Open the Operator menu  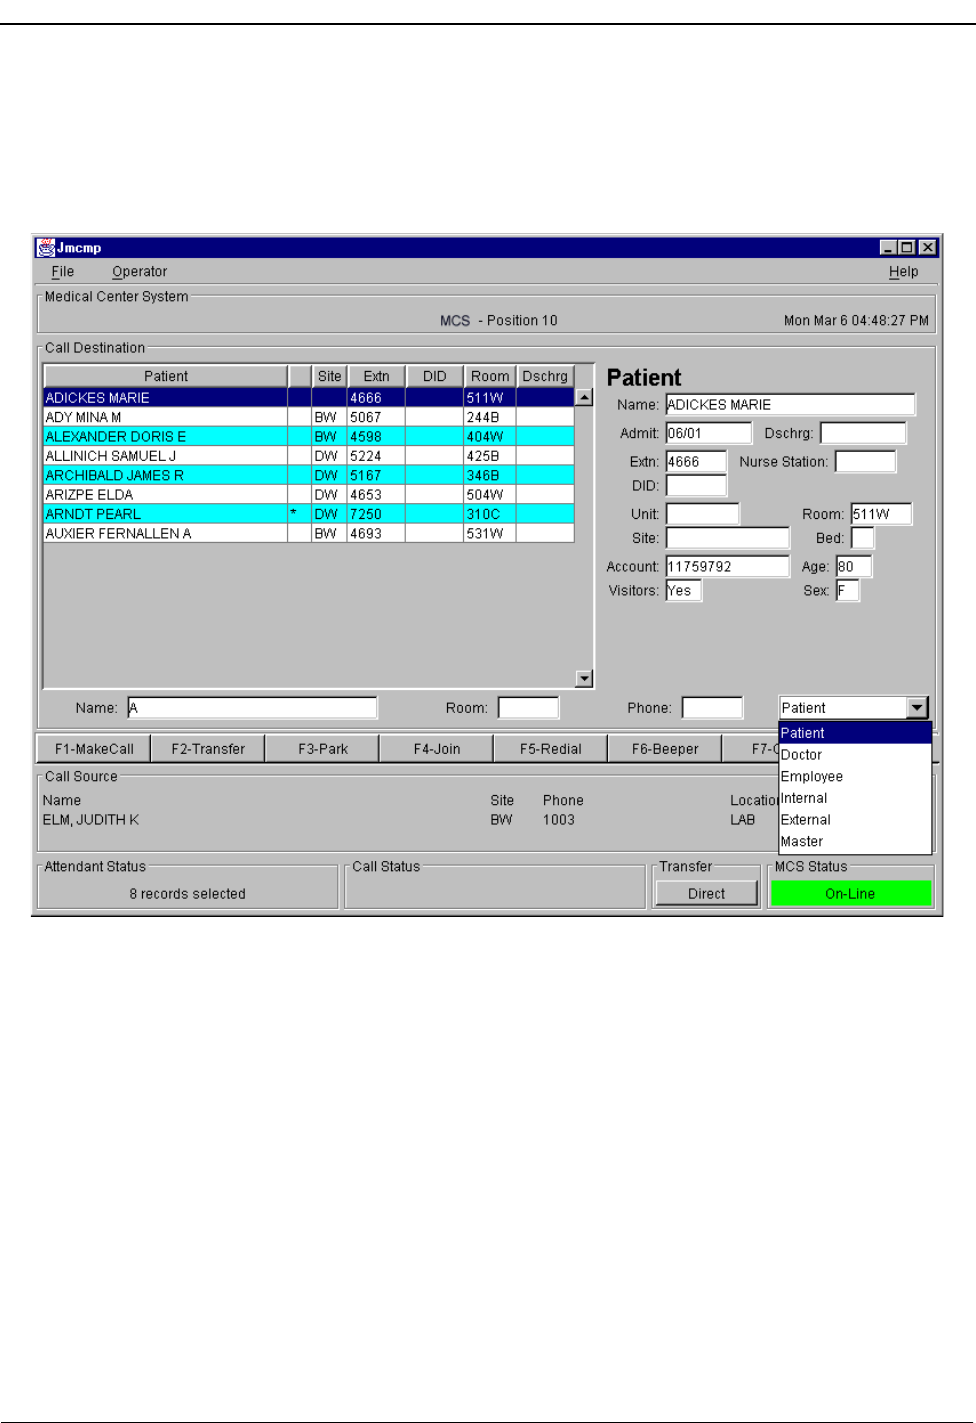click(x=139, y=271)
